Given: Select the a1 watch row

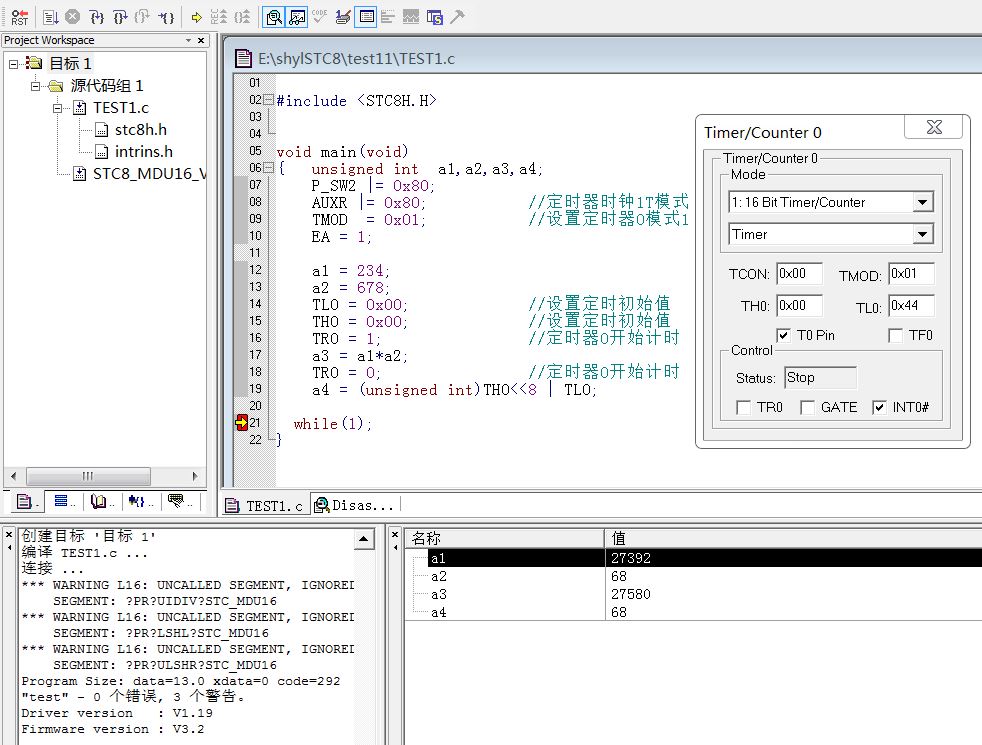Looking at the screenshot, I should coord(693,558).
